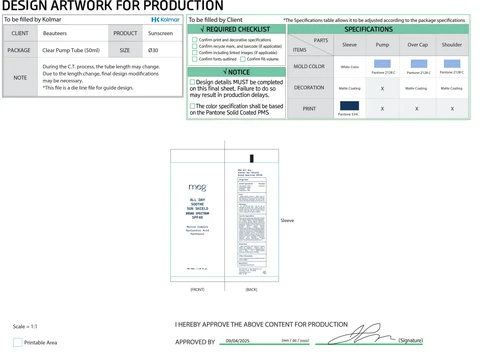Select the navy Sleeve print color swatch

pyautogui.click(x=349, y=106)
